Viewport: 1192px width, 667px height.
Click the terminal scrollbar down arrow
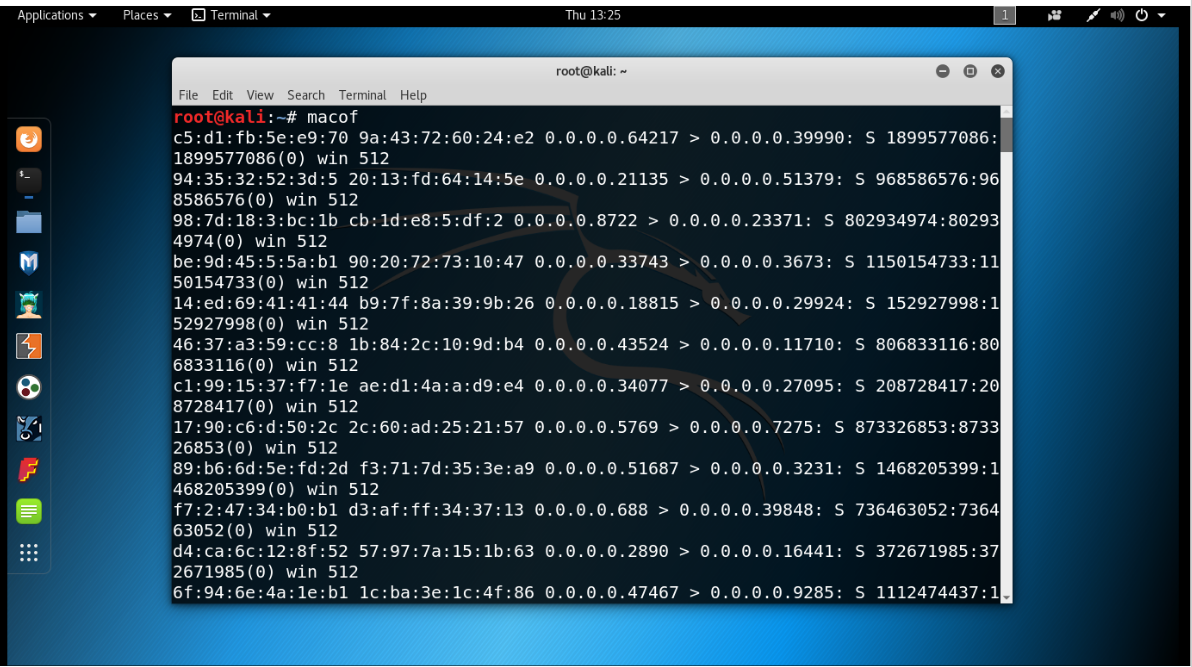pyautogui.click(x=1007, y=598)
